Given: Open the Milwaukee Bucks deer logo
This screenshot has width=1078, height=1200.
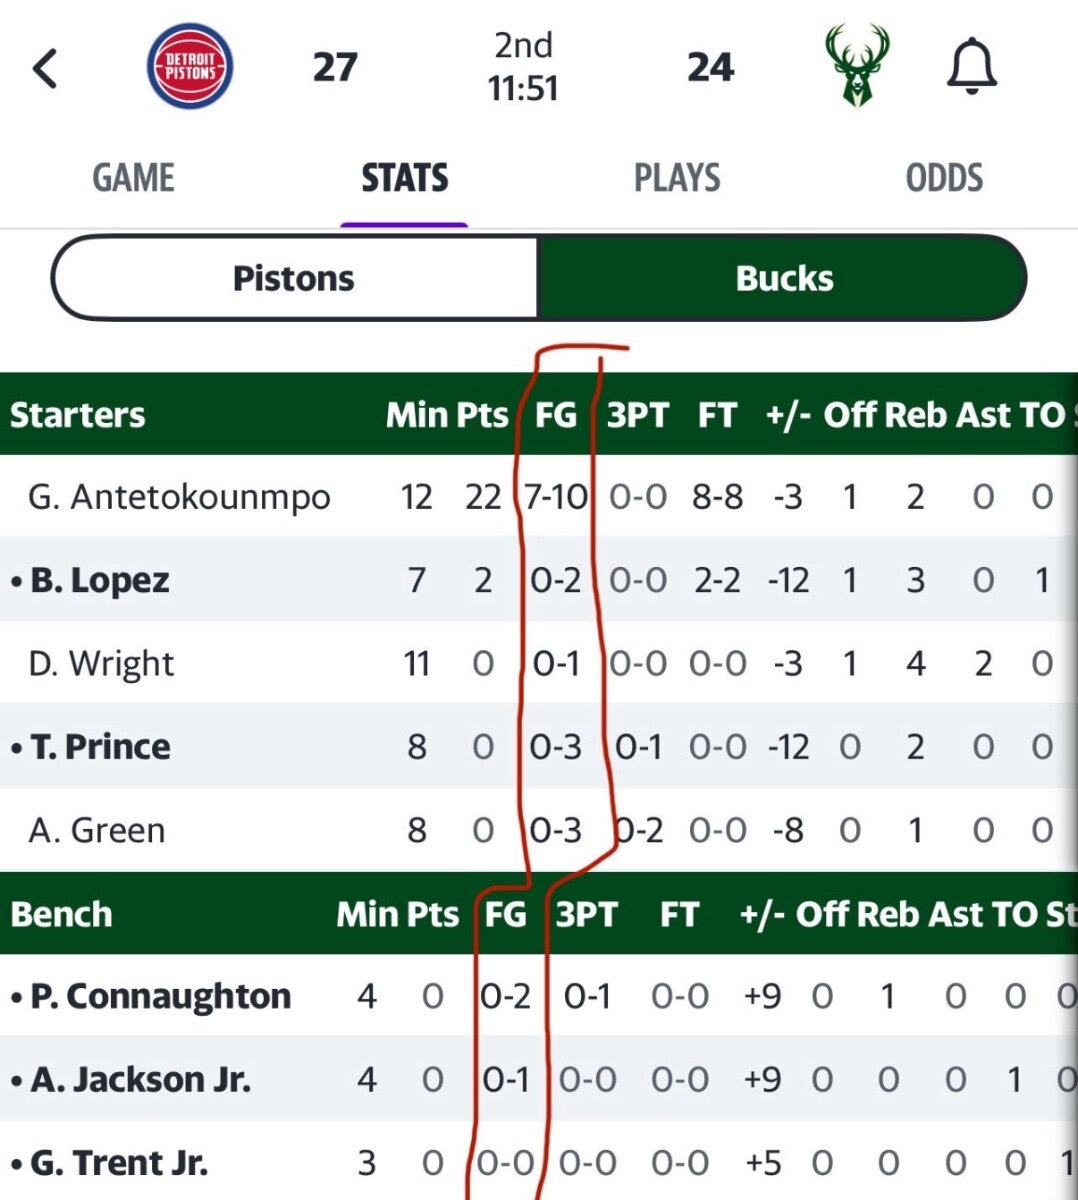Looking at the screenshot, I should [x=857, y=67].
